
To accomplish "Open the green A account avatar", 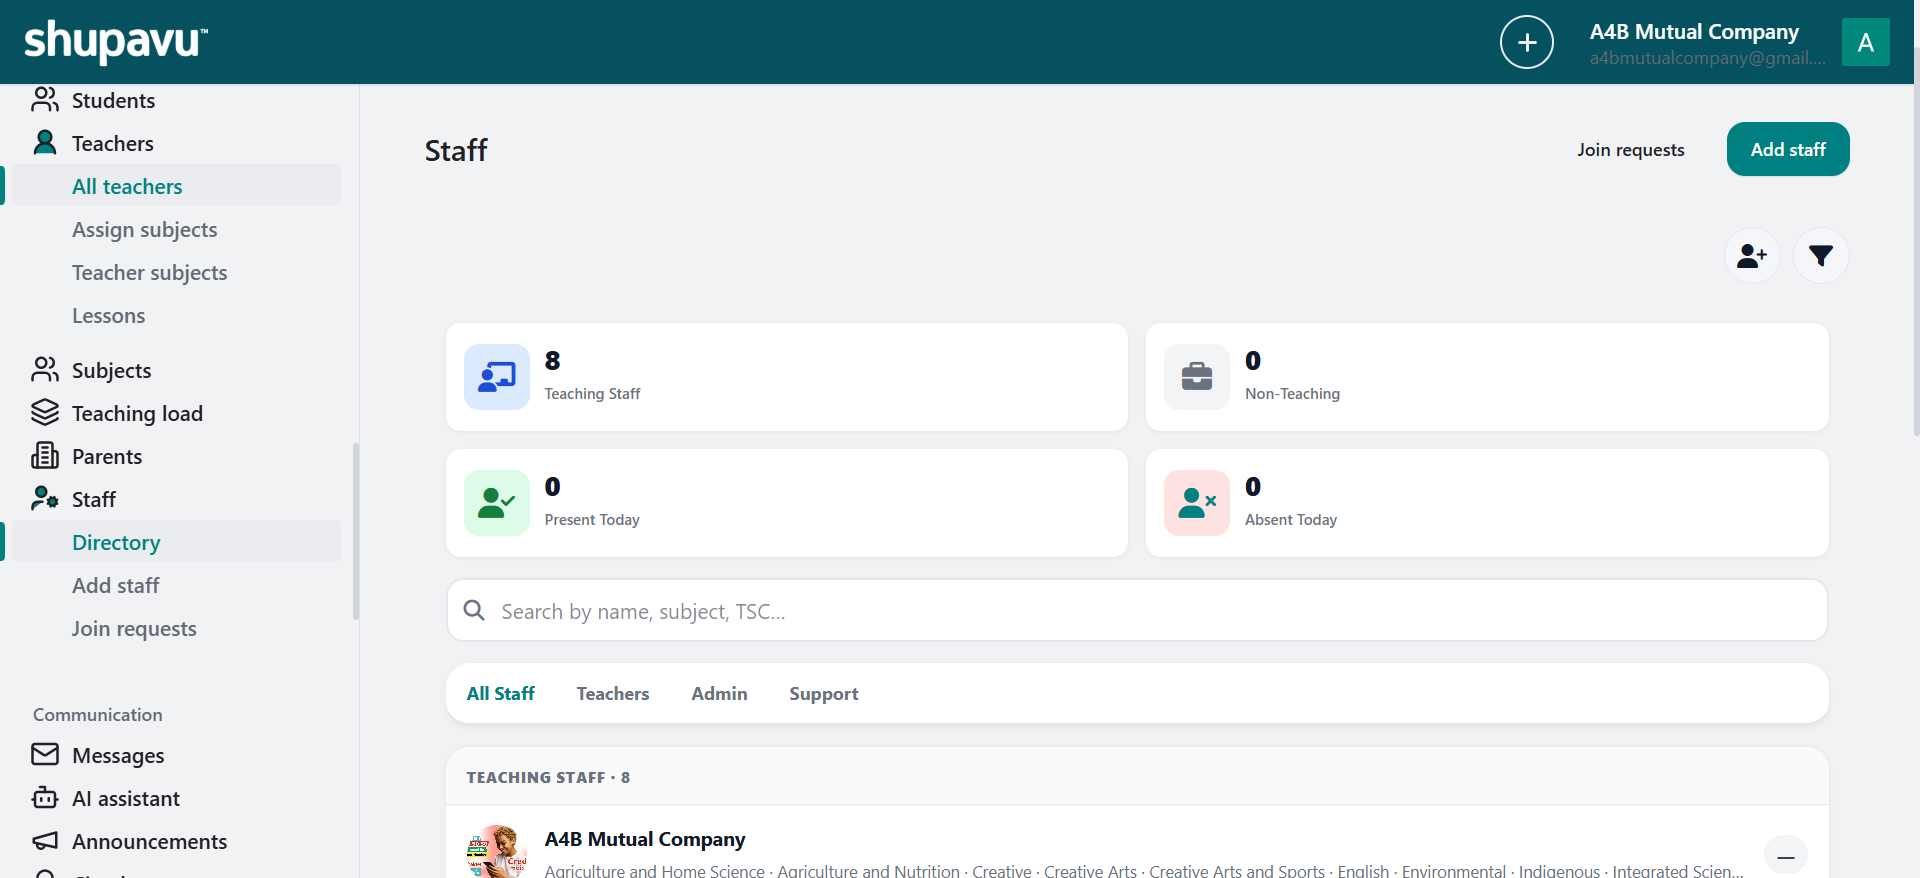I will click(1865, 42).
